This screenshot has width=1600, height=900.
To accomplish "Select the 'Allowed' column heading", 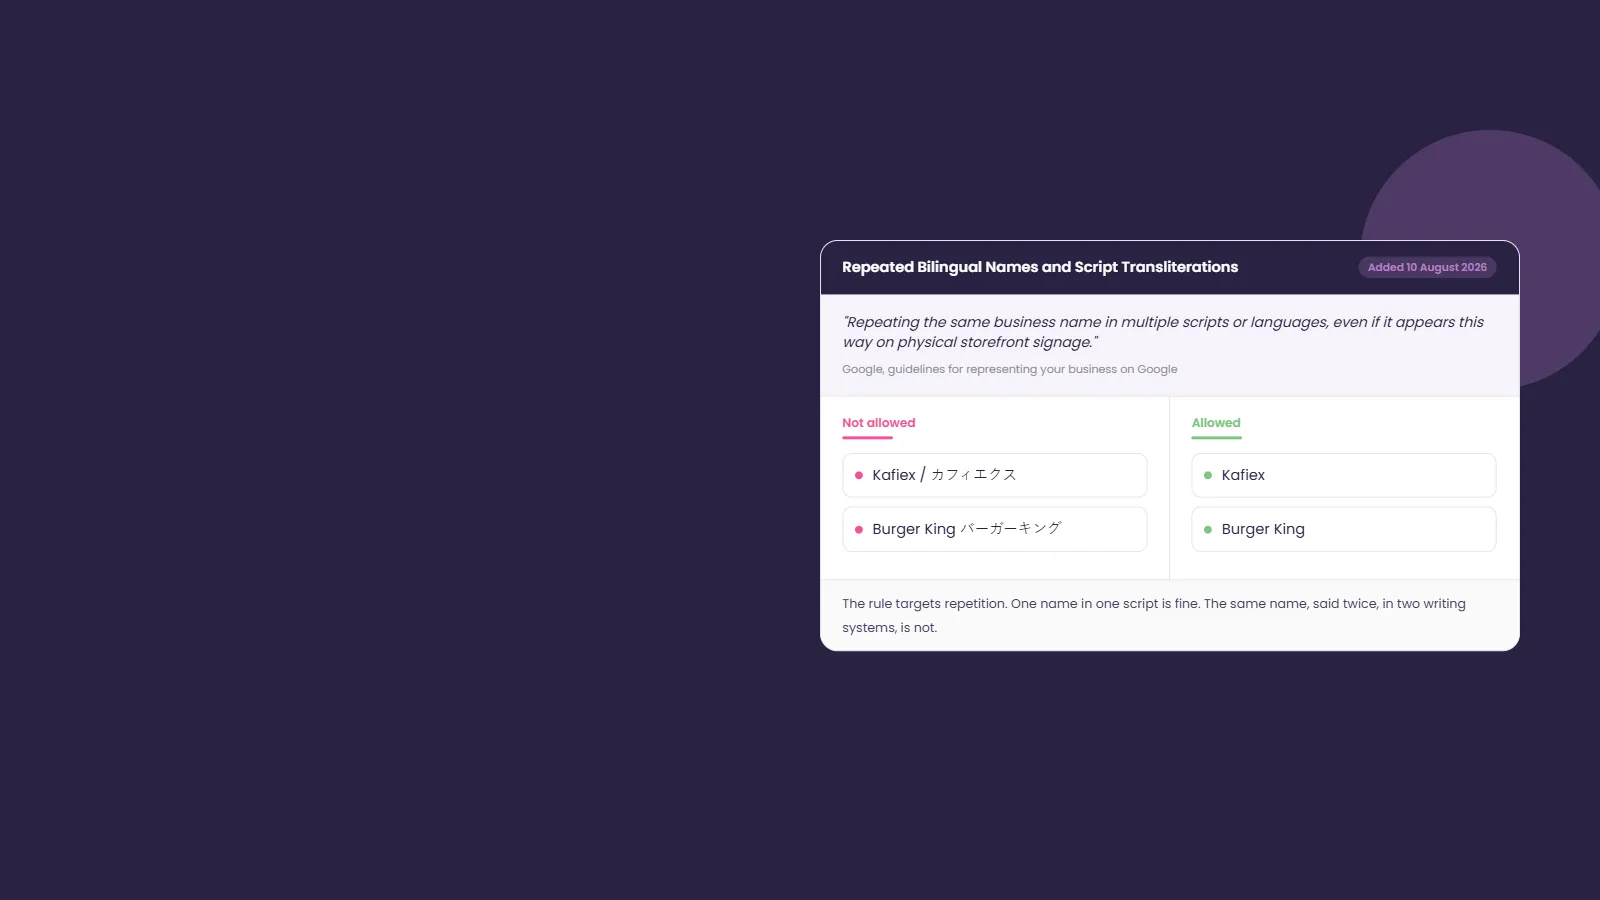I will (x=1216, y=423).
